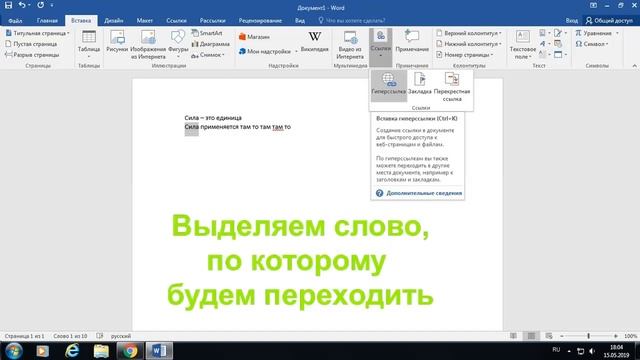This screenshot has height=360, width=640.
Task: Switch to the Mailings (Рассылки) tab
Action: (x=212, y=20)
